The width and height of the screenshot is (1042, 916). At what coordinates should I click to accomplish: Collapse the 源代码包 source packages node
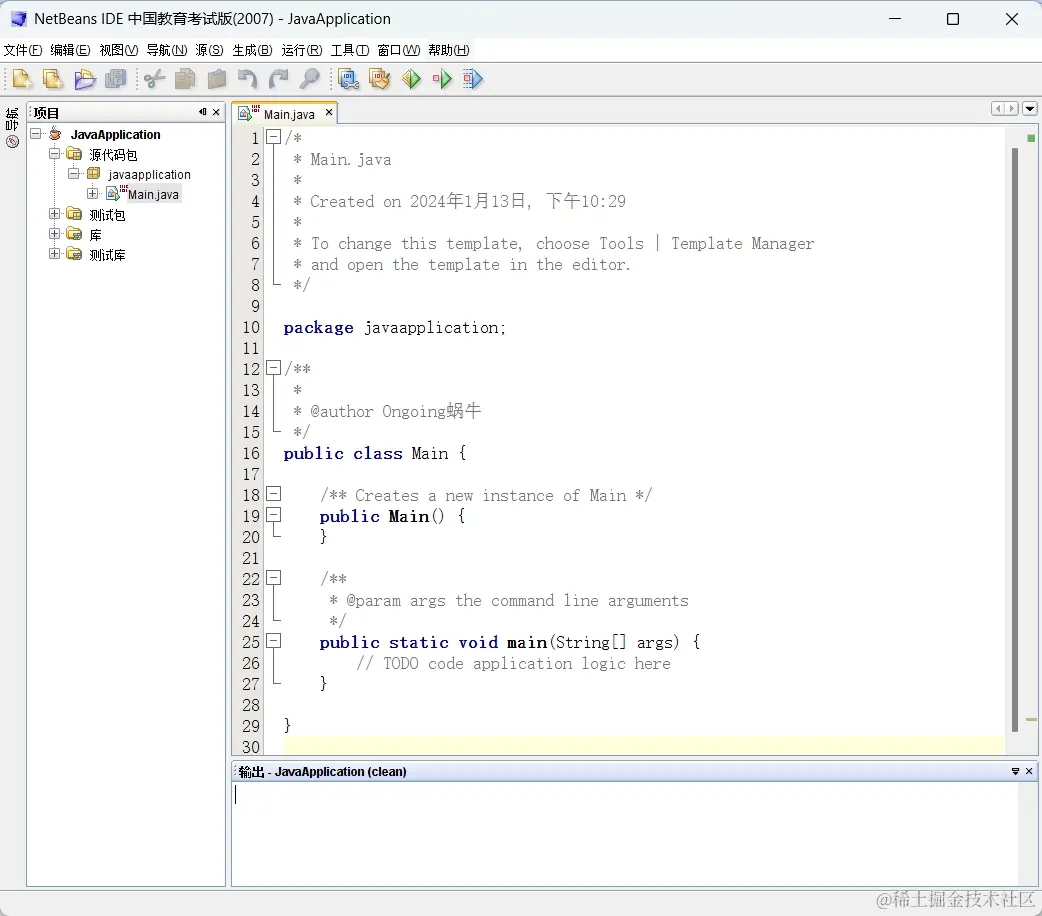[x=54, y=154]
